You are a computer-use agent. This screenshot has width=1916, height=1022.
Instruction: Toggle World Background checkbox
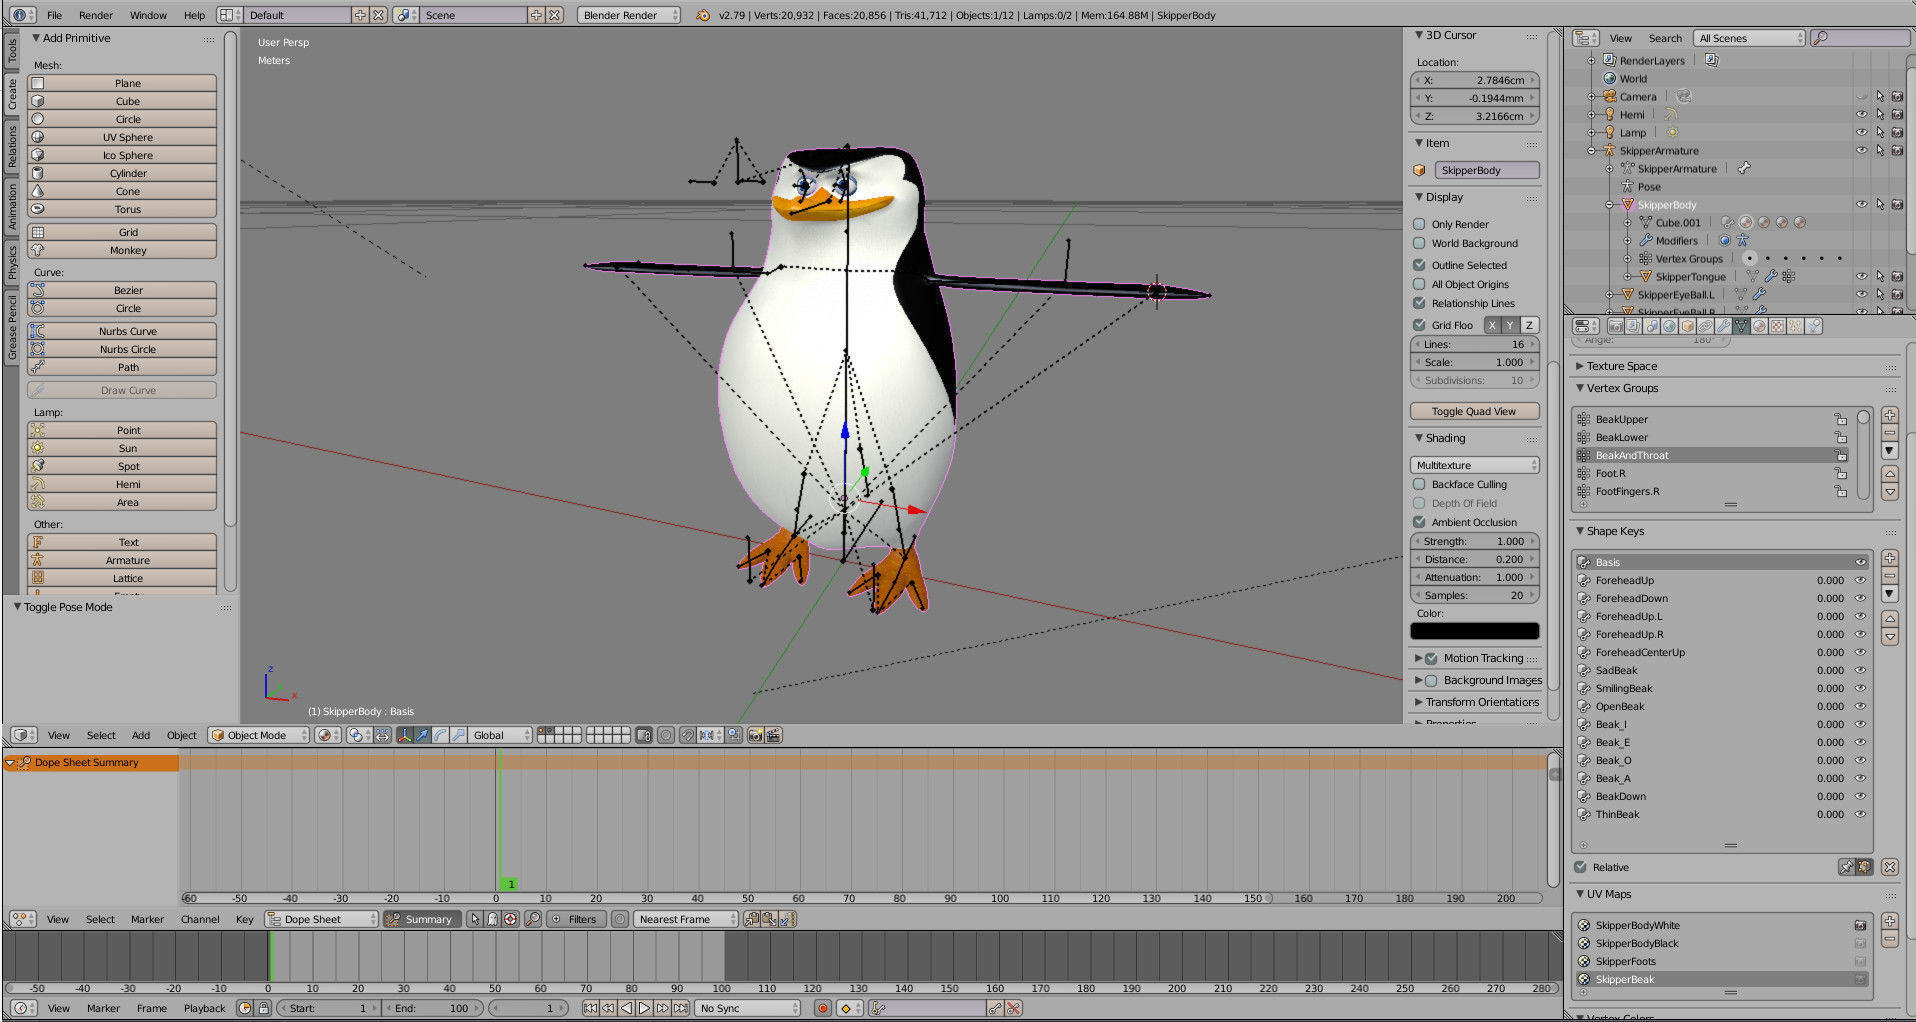pos(1419,243)
